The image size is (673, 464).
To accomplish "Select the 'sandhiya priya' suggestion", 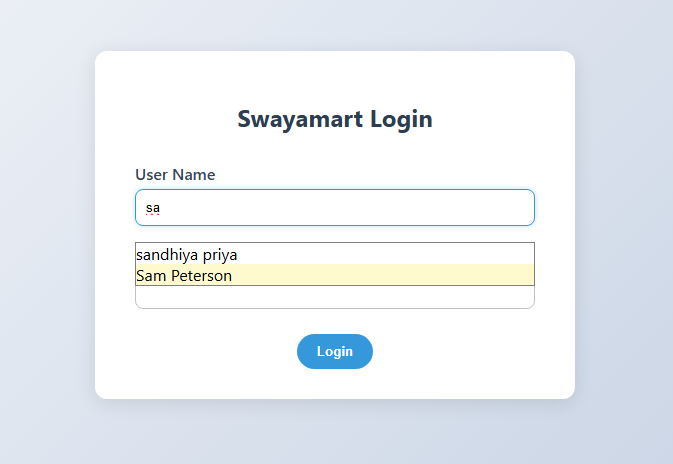I will (x=187, y=254).
